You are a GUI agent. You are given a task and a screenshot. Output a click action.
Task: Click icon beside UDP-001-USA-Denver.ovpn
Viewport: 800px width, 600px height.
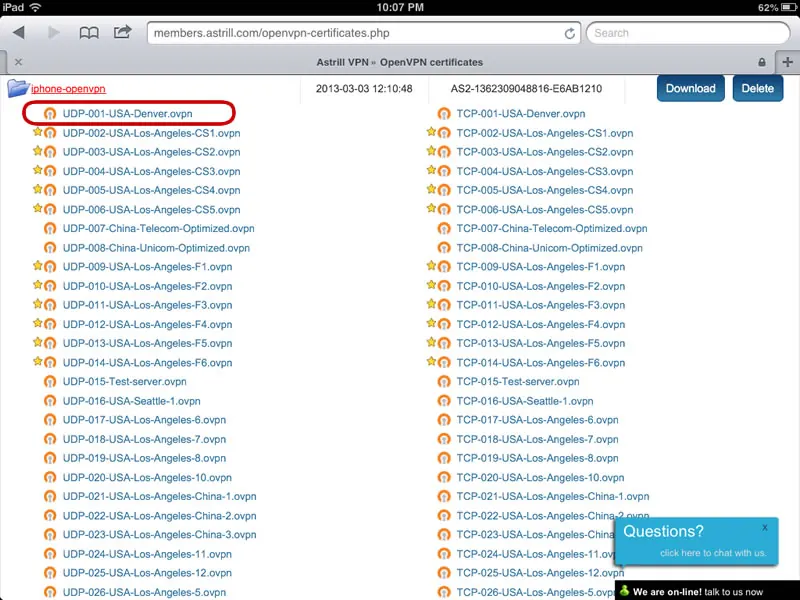(49, 114)
